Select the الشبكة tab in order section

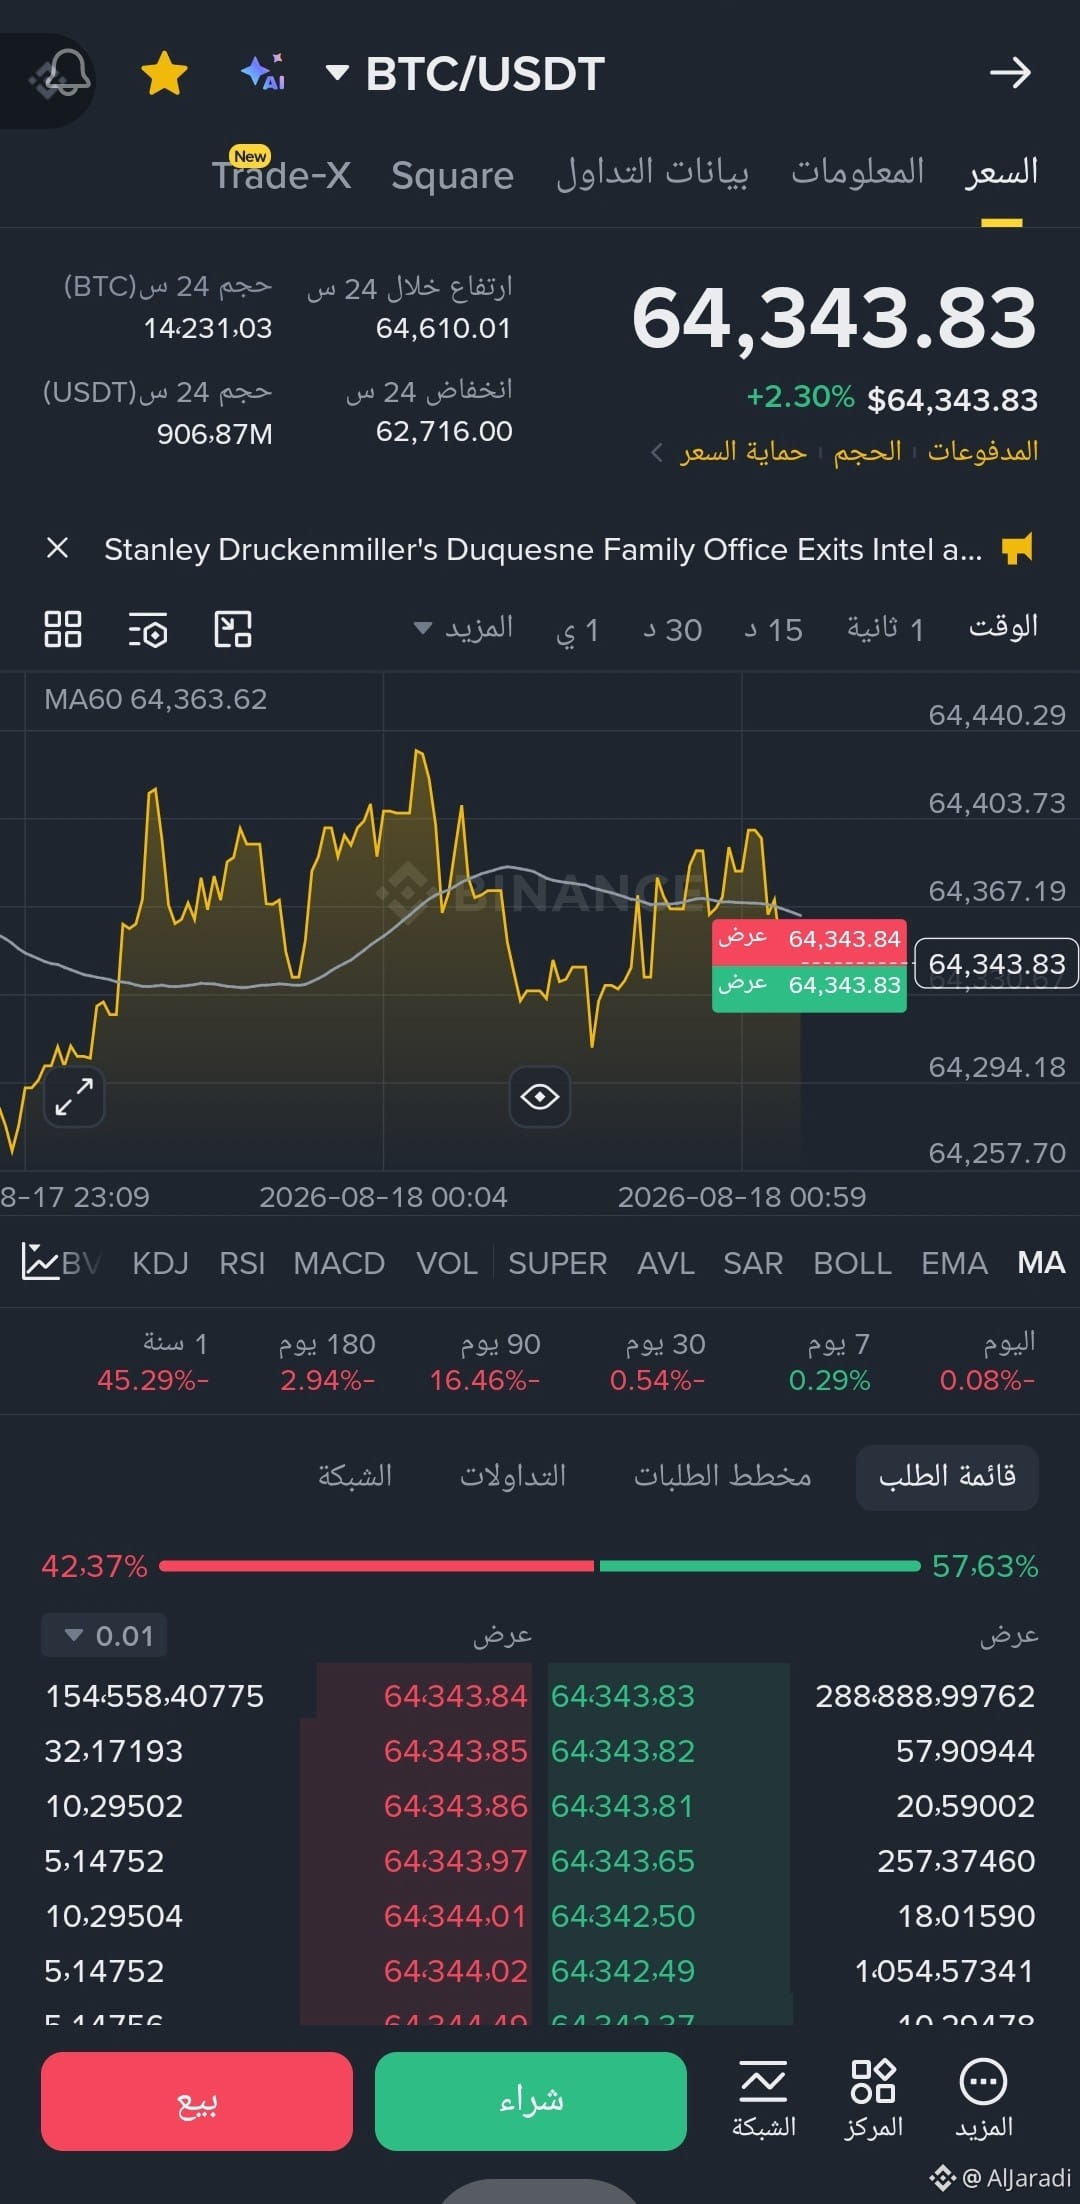[x=355, y=1476]
